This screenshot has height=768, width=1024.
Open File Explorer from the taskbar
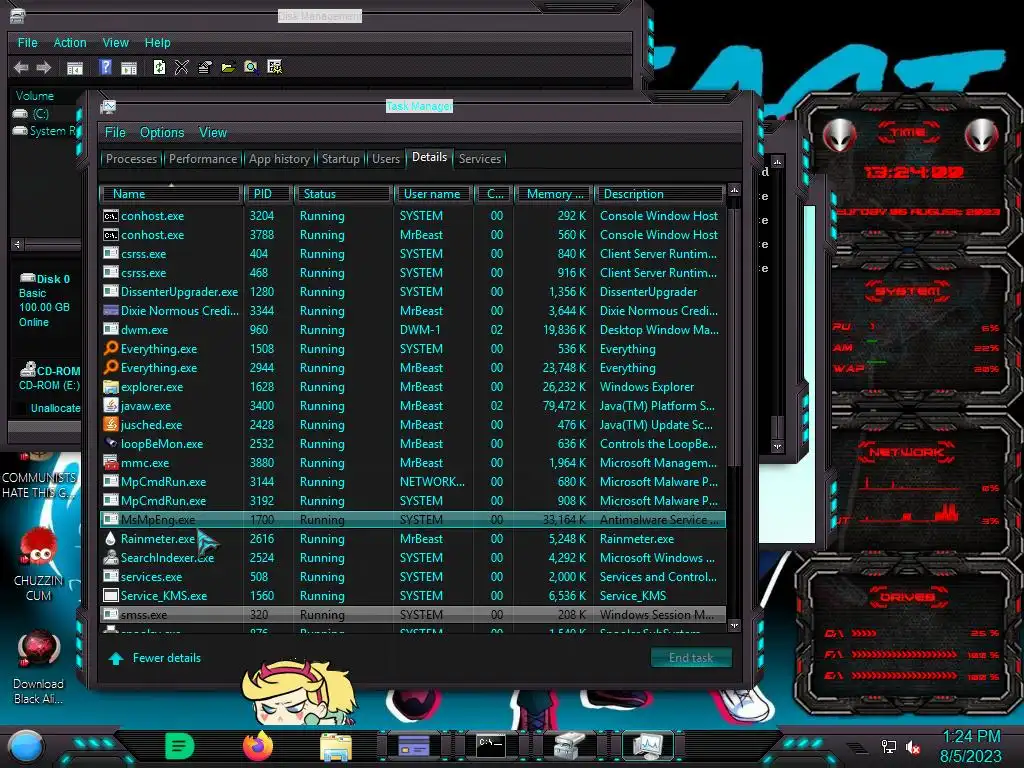(336, 746)
